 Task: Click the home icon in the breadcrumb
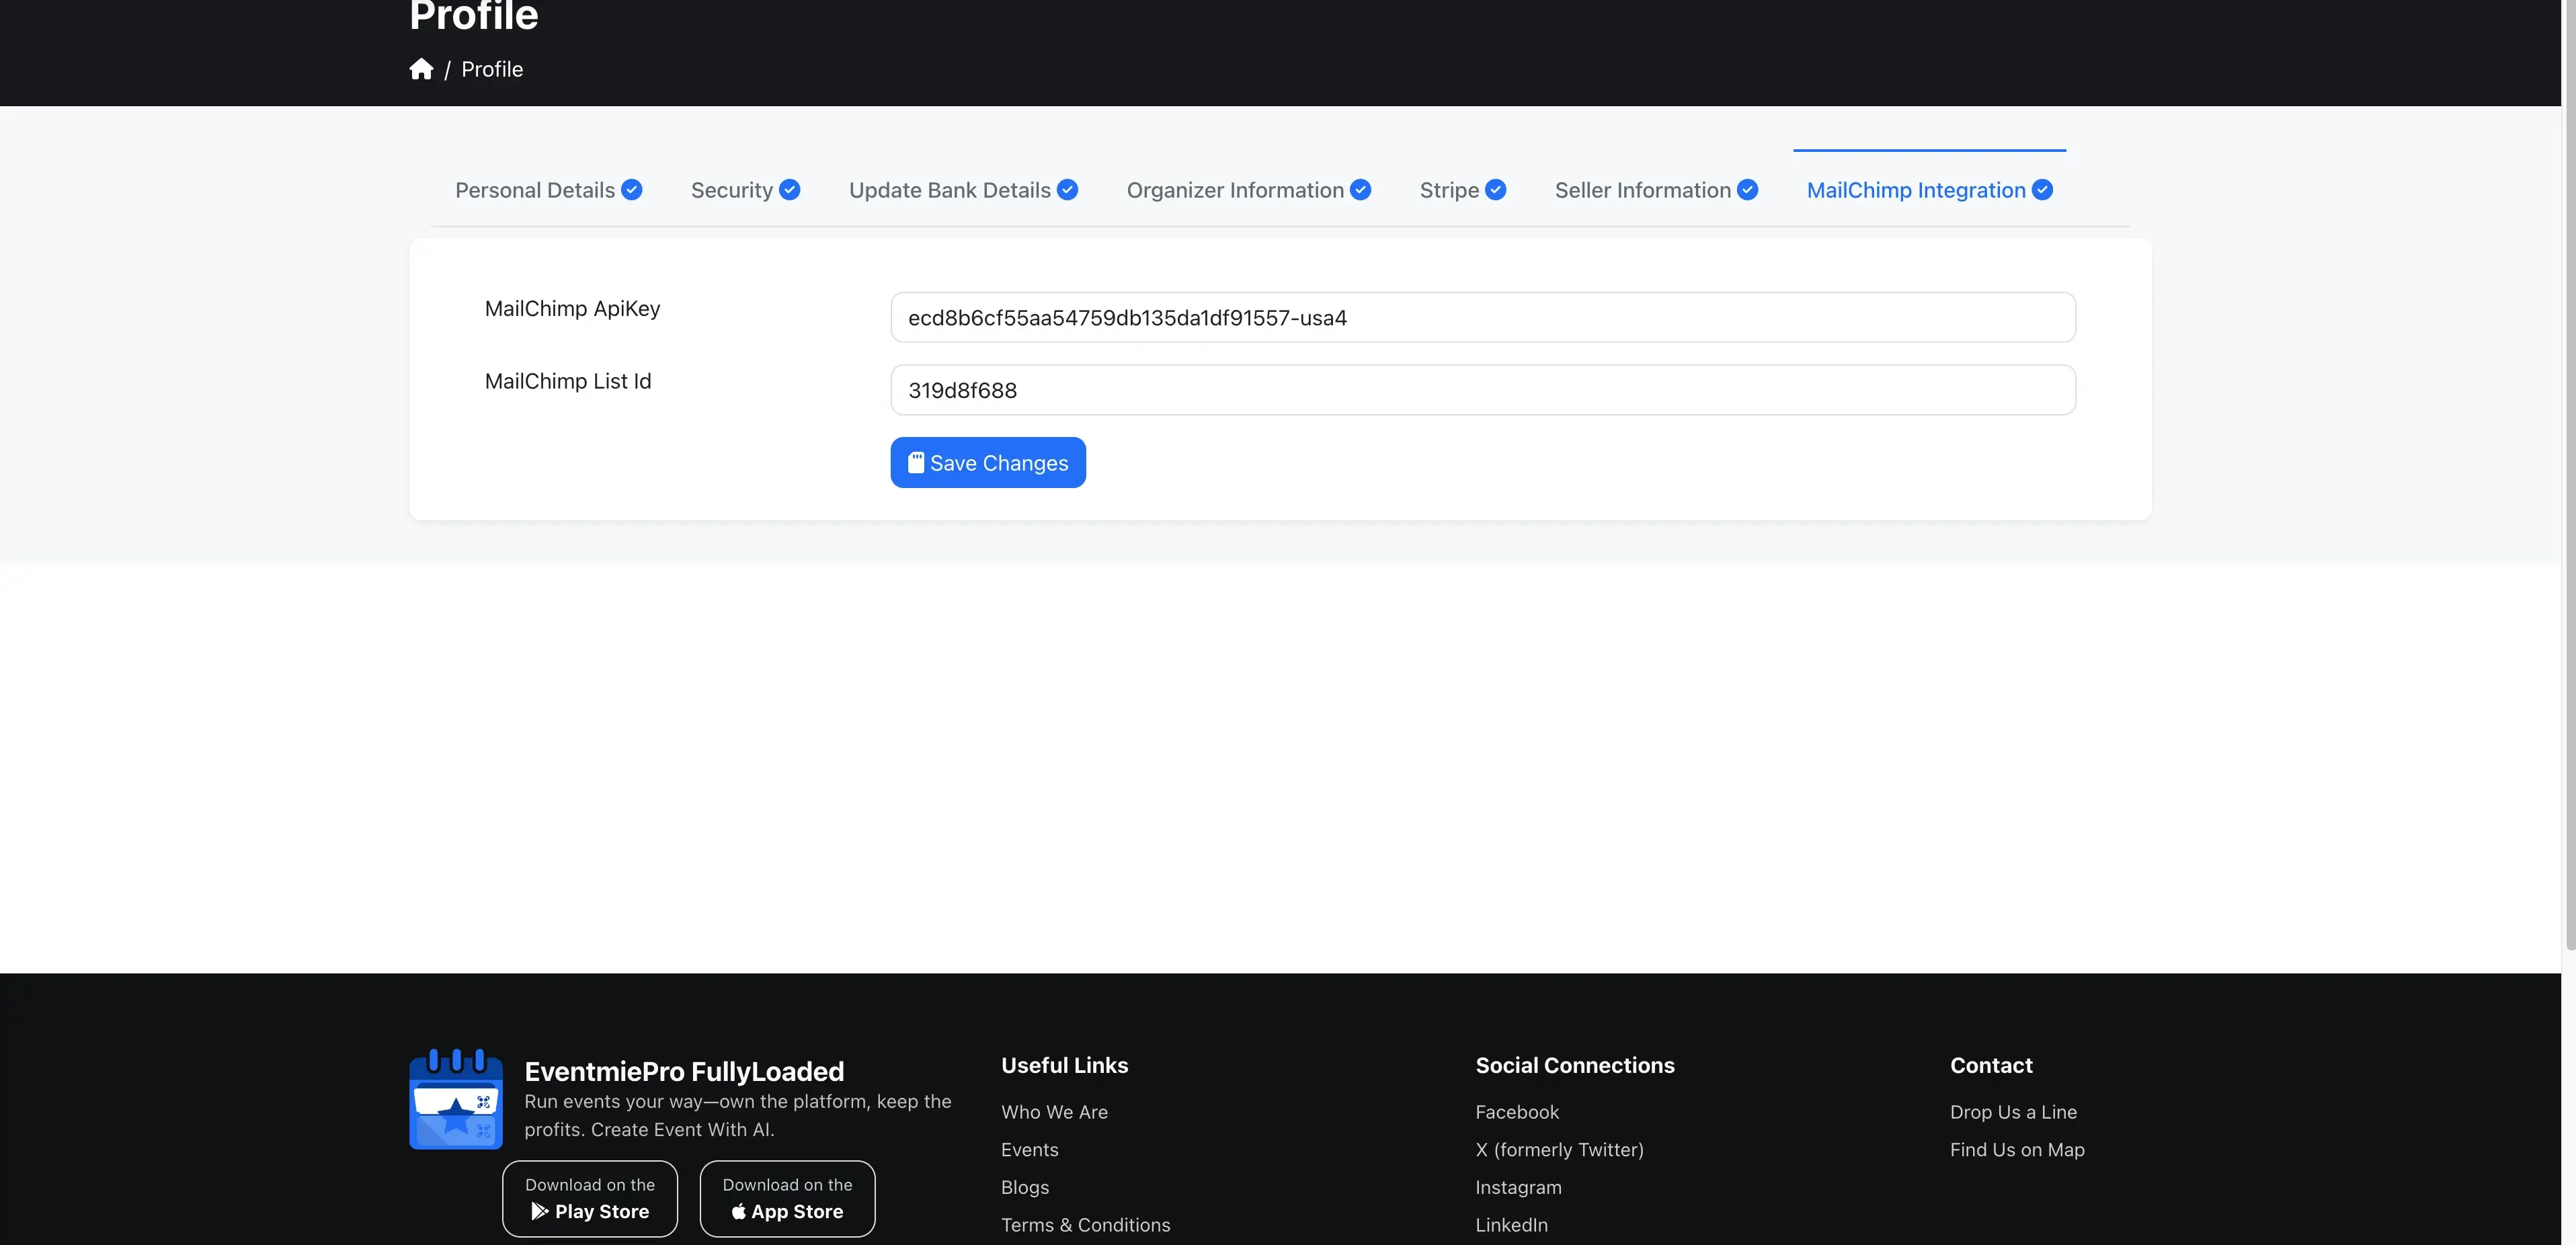(421, 68)
